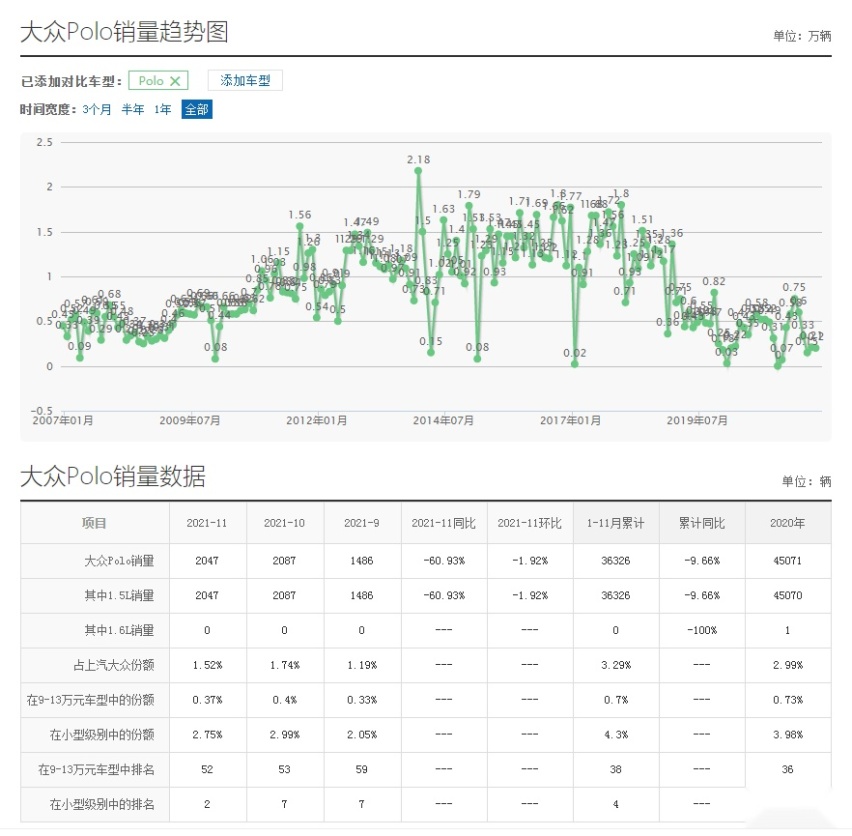Click the 在9-13万元车型中的份额 row label
The height and width of the screenshot is (836, 852).
[91, 700]
